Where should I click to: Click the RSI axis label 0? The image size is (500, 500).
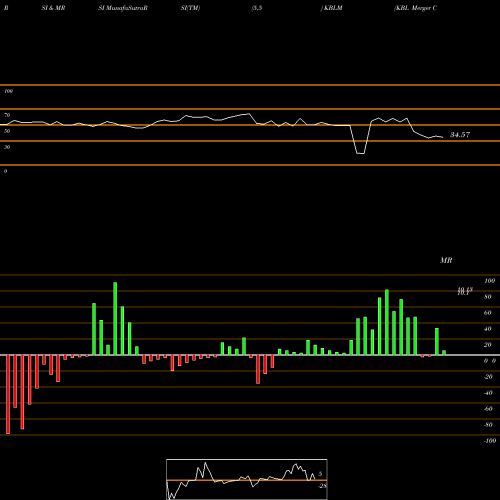(5, 171)
